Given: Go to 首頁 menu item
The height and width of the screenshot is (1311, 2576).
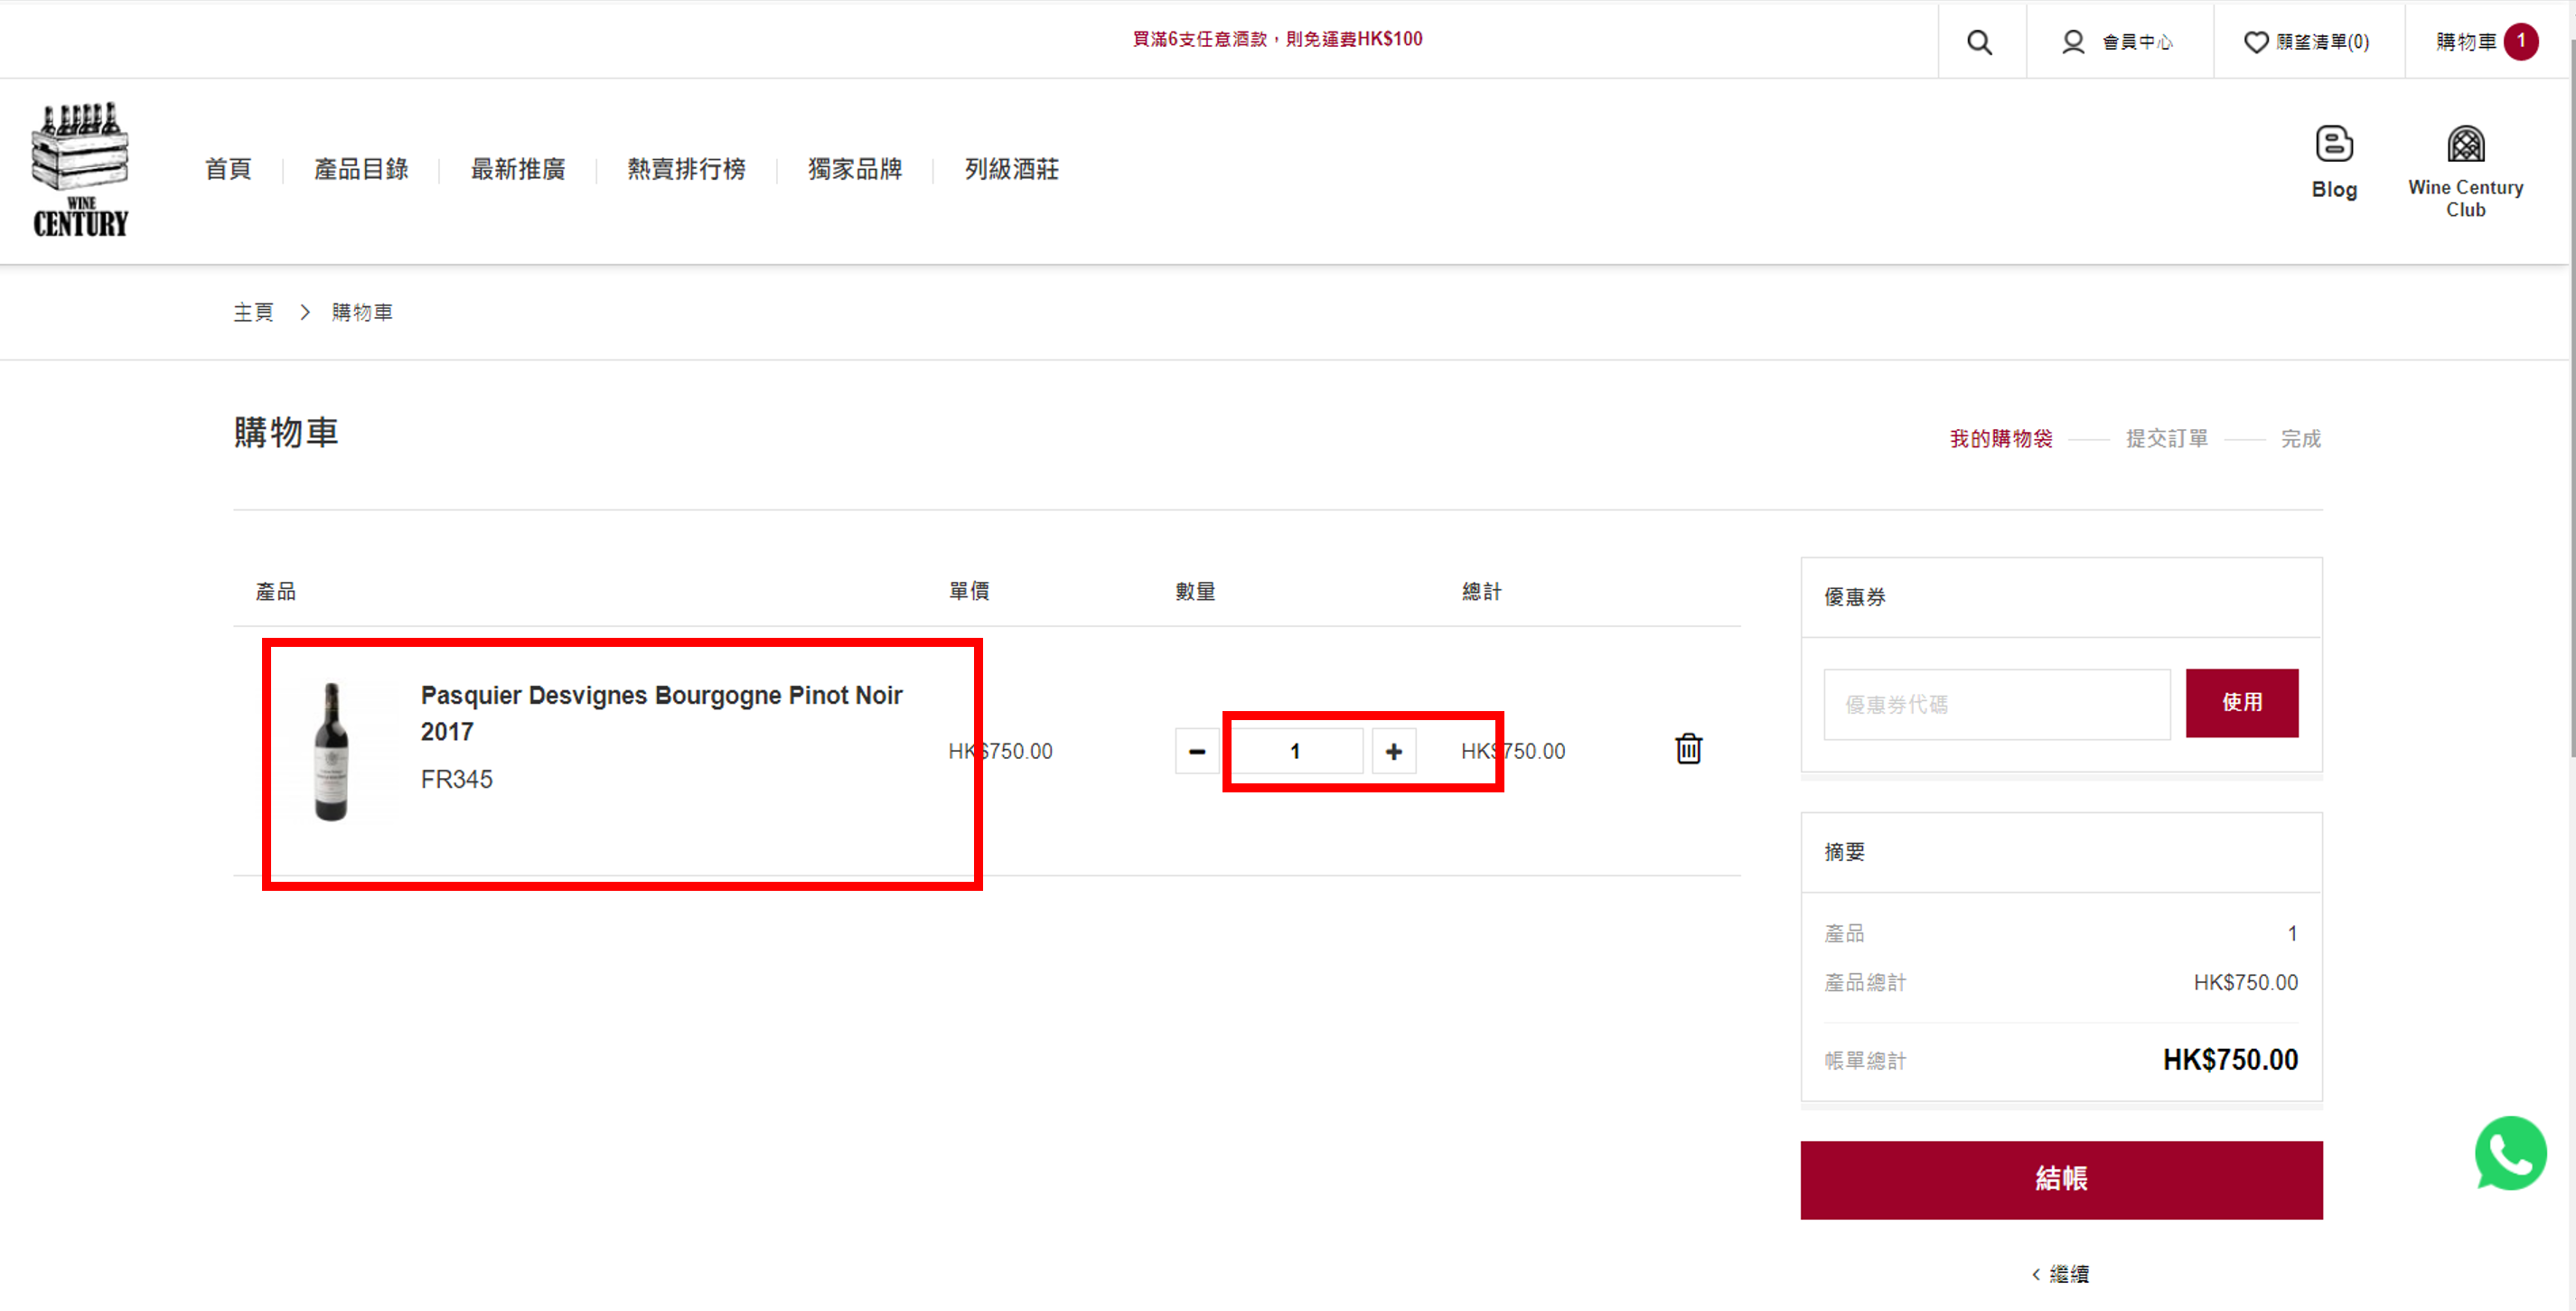Looking at the screenshot, I should (x=228, y=169).
